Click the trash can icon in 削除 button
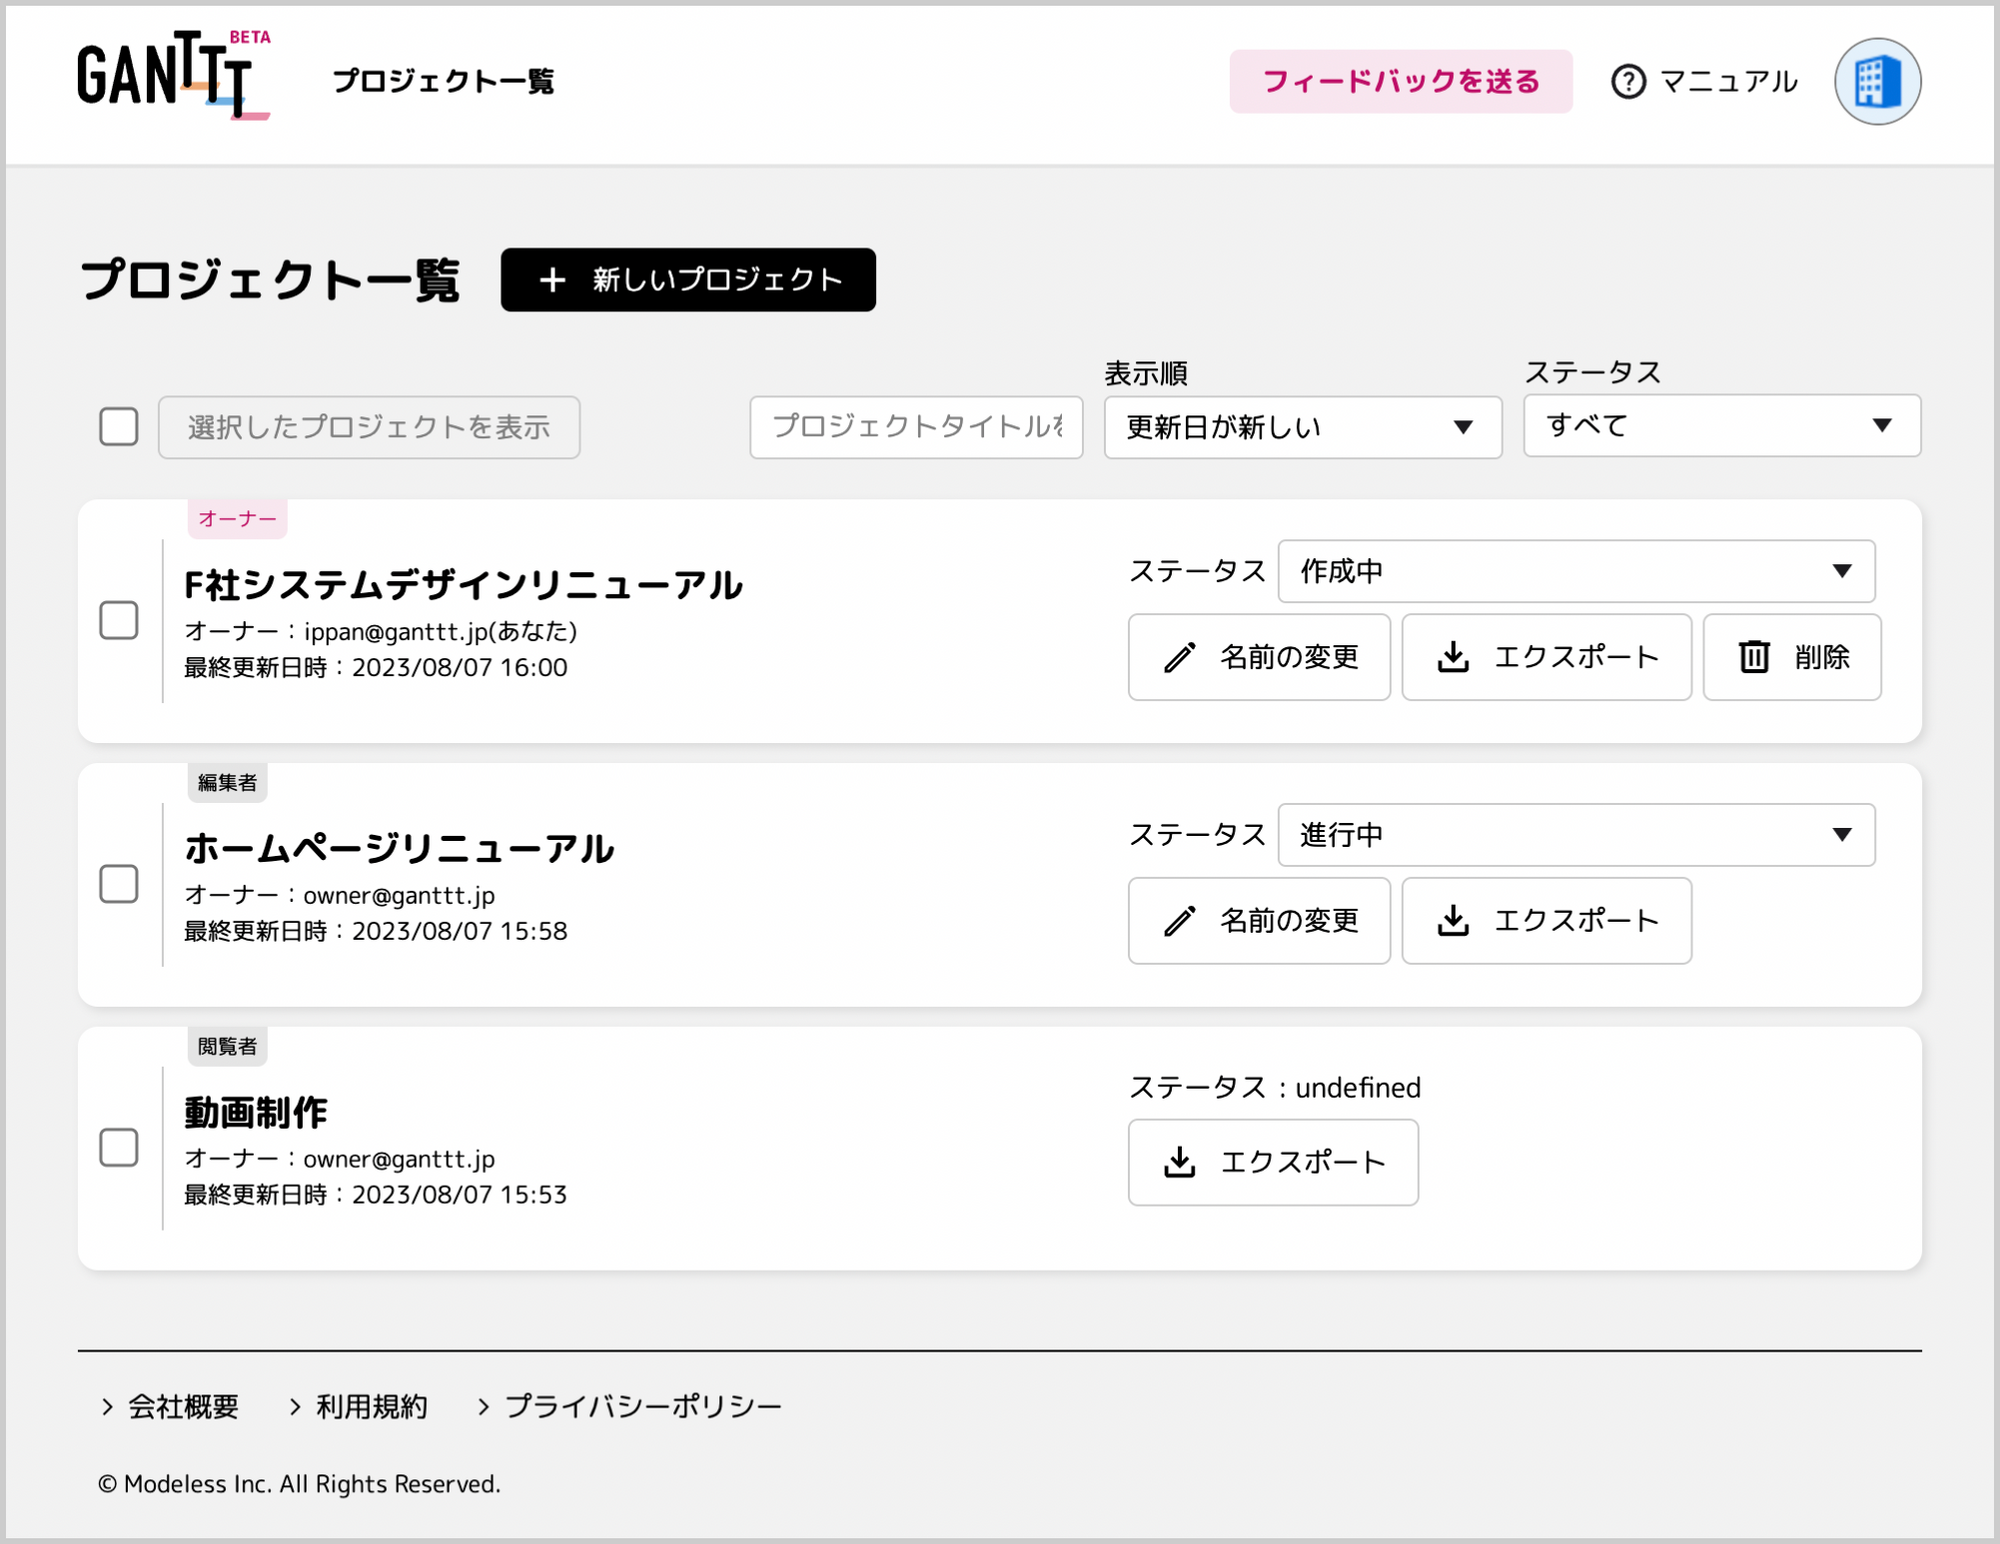 coord(1754,657)
